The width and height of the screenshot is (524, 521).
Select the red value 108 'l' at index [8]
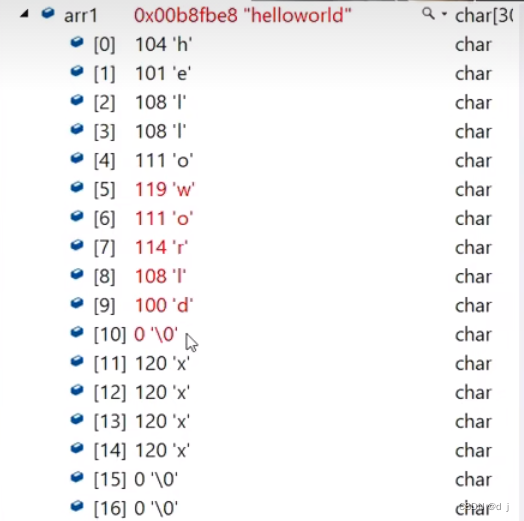(160, 276)
